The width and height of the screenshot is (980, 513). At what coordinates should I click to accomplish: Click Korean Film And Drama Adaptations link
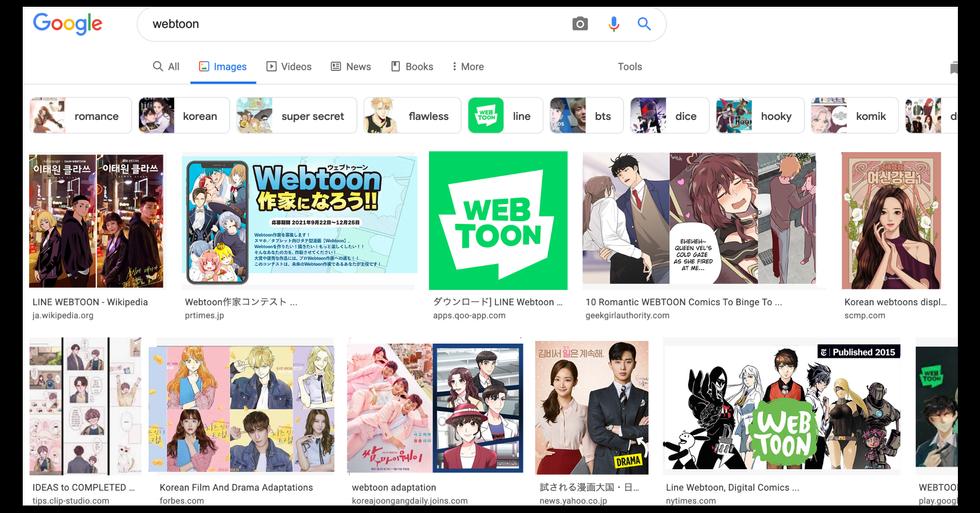pos(236,487)
